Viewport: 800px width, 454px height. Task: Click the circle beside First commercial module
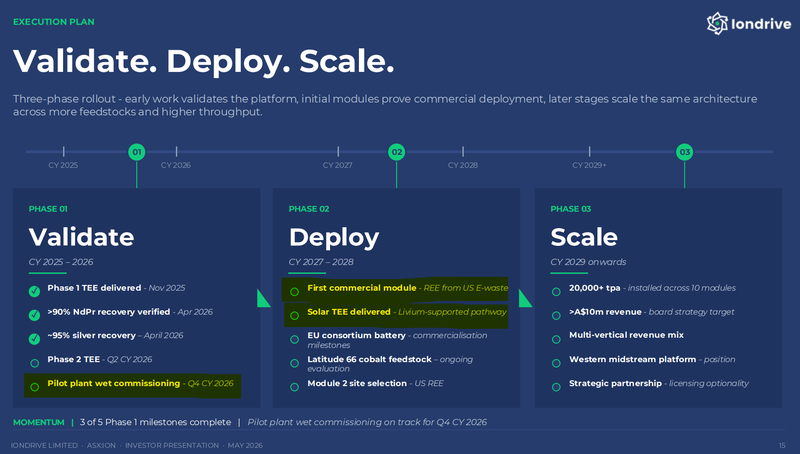tap(294, 292)
